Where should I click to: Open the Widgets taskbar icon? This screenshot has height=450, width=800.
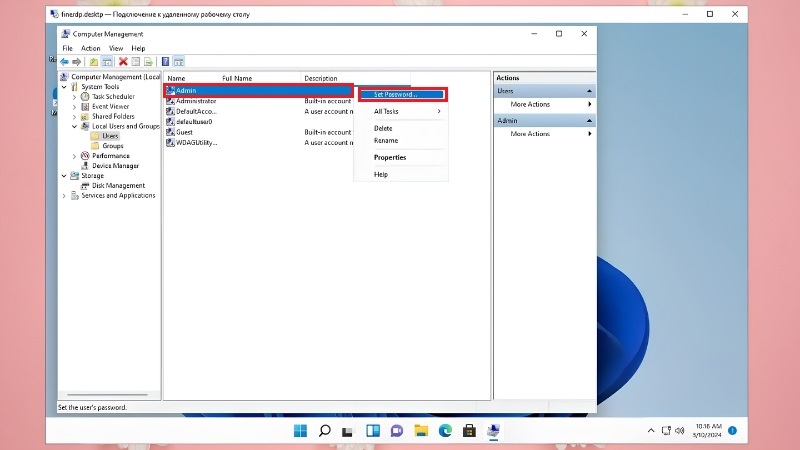[373, 431]
